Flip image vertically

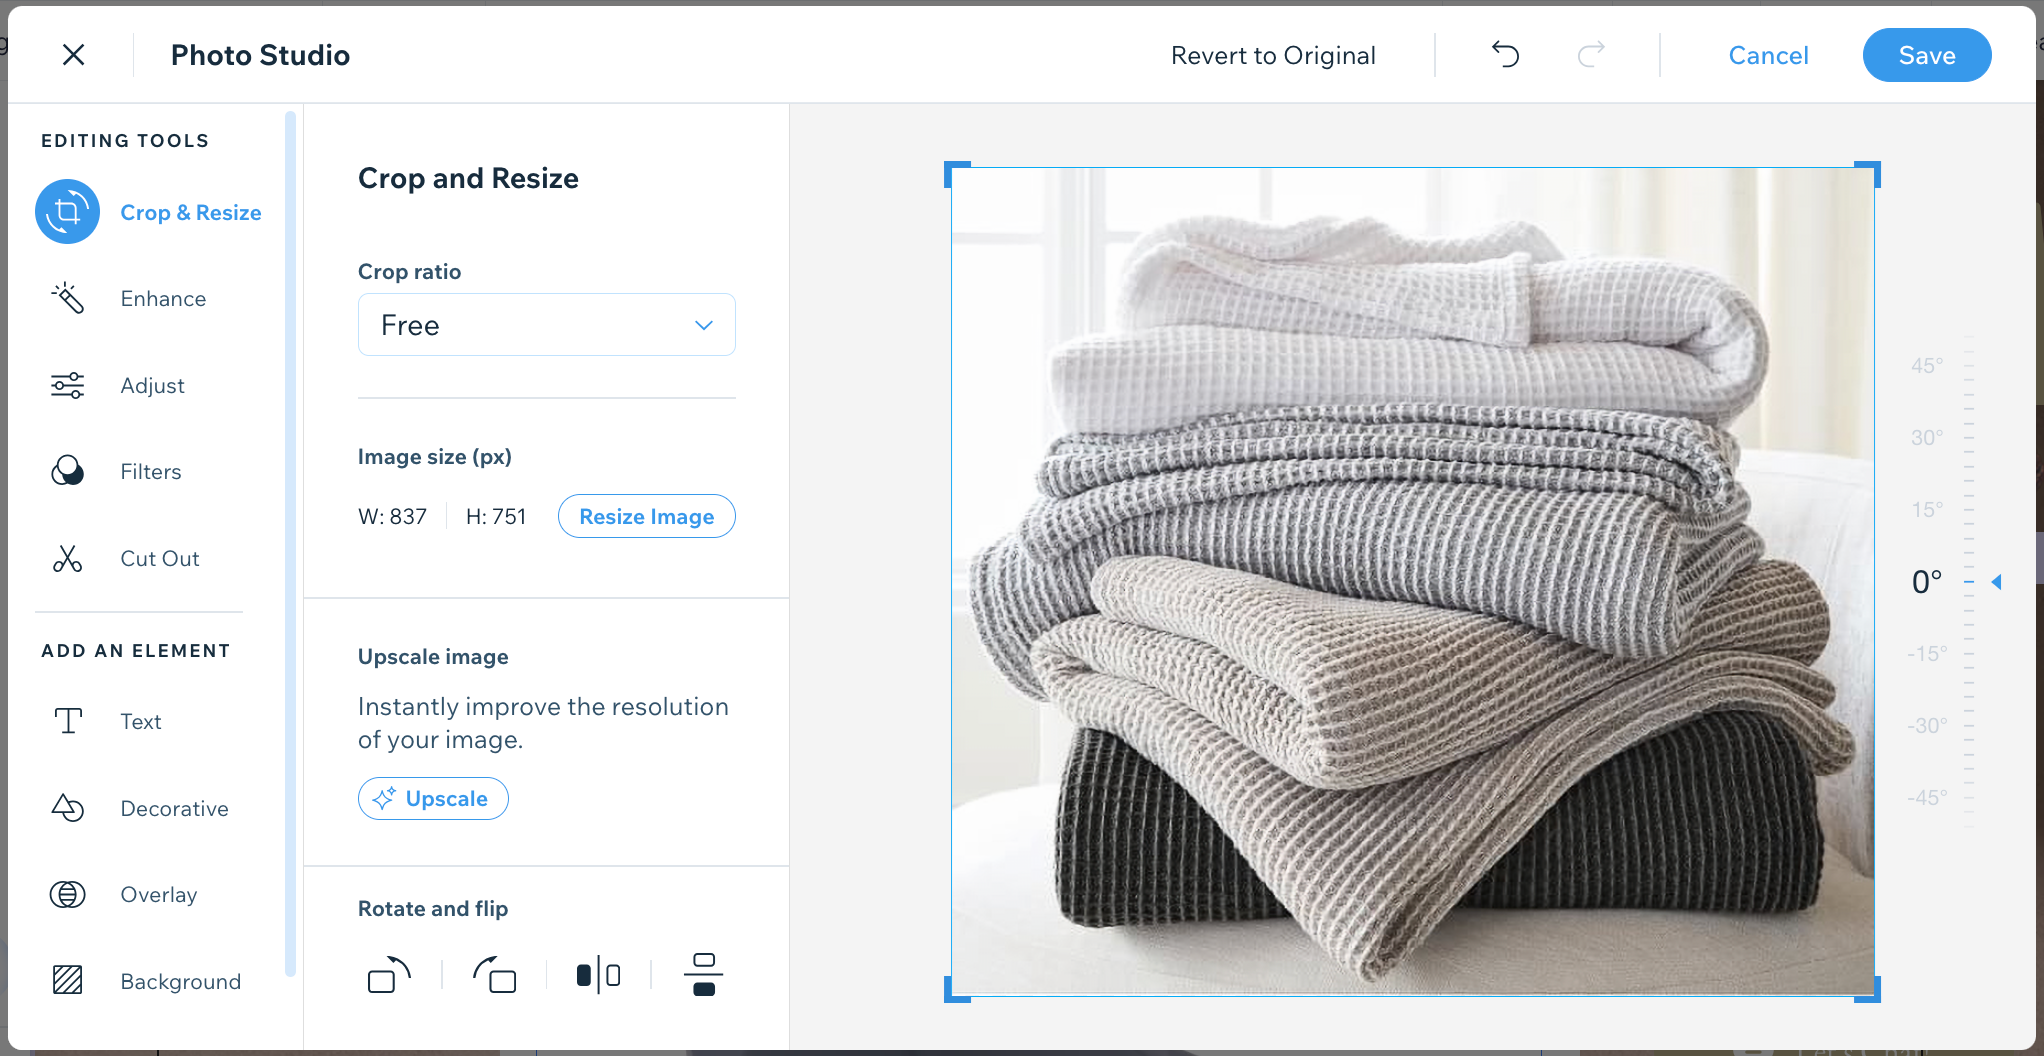pyautogui.click(x=703, y=975)
